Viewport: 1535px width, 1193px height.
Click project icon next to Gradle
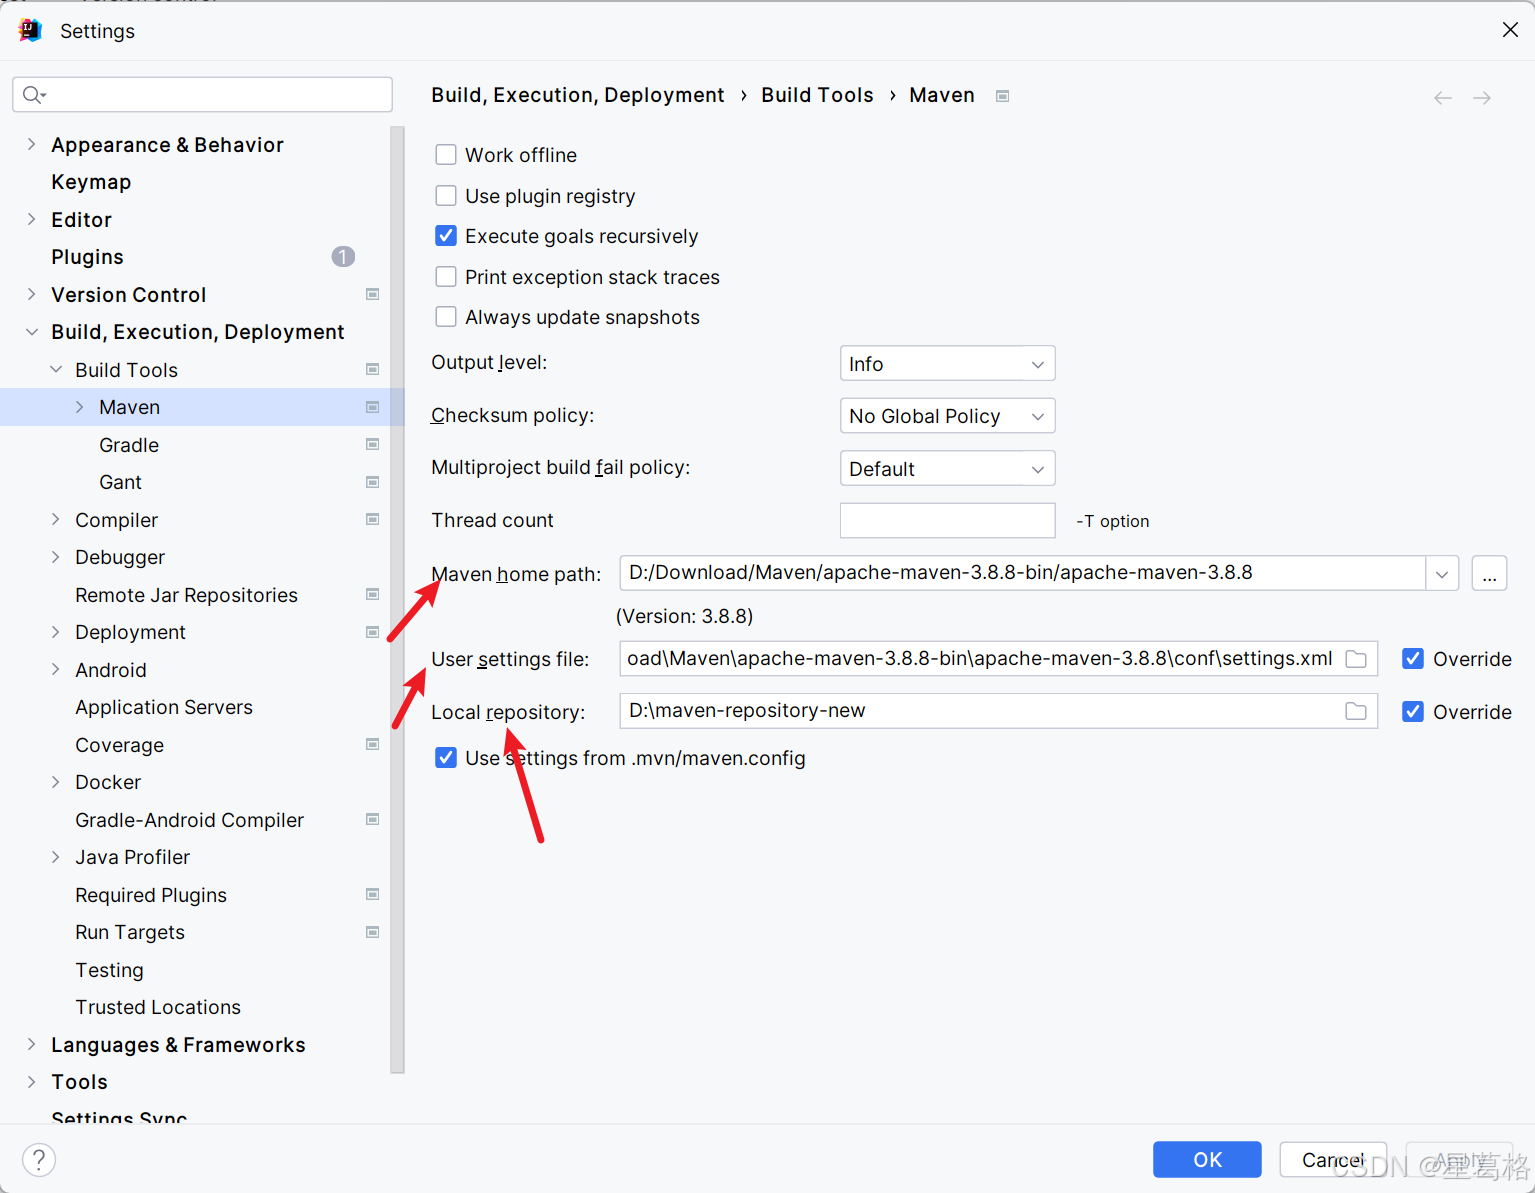[372, 444]
